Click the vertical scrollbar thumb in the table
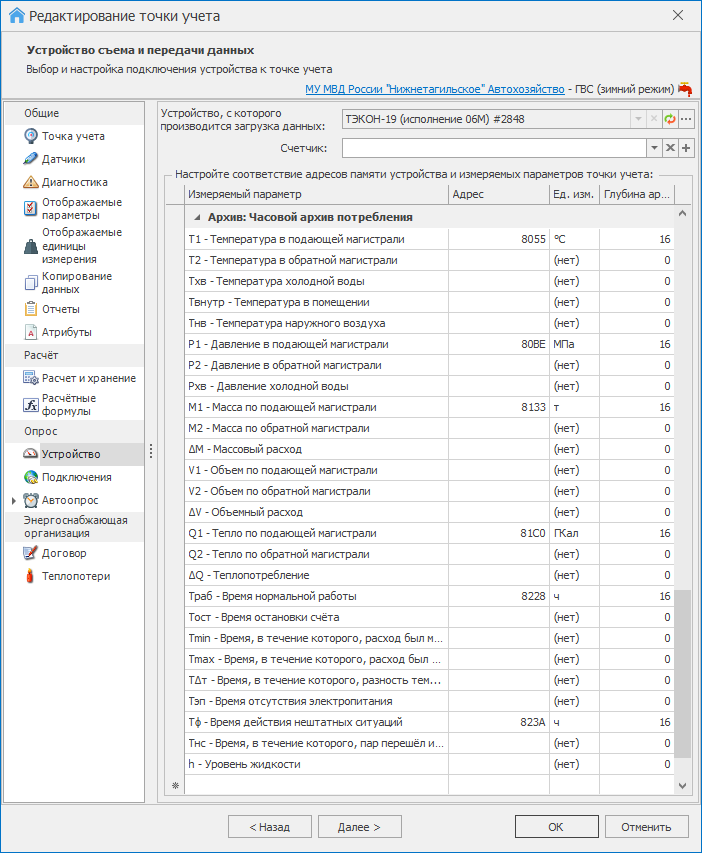702x853 pixels. [x=682, y=674]
